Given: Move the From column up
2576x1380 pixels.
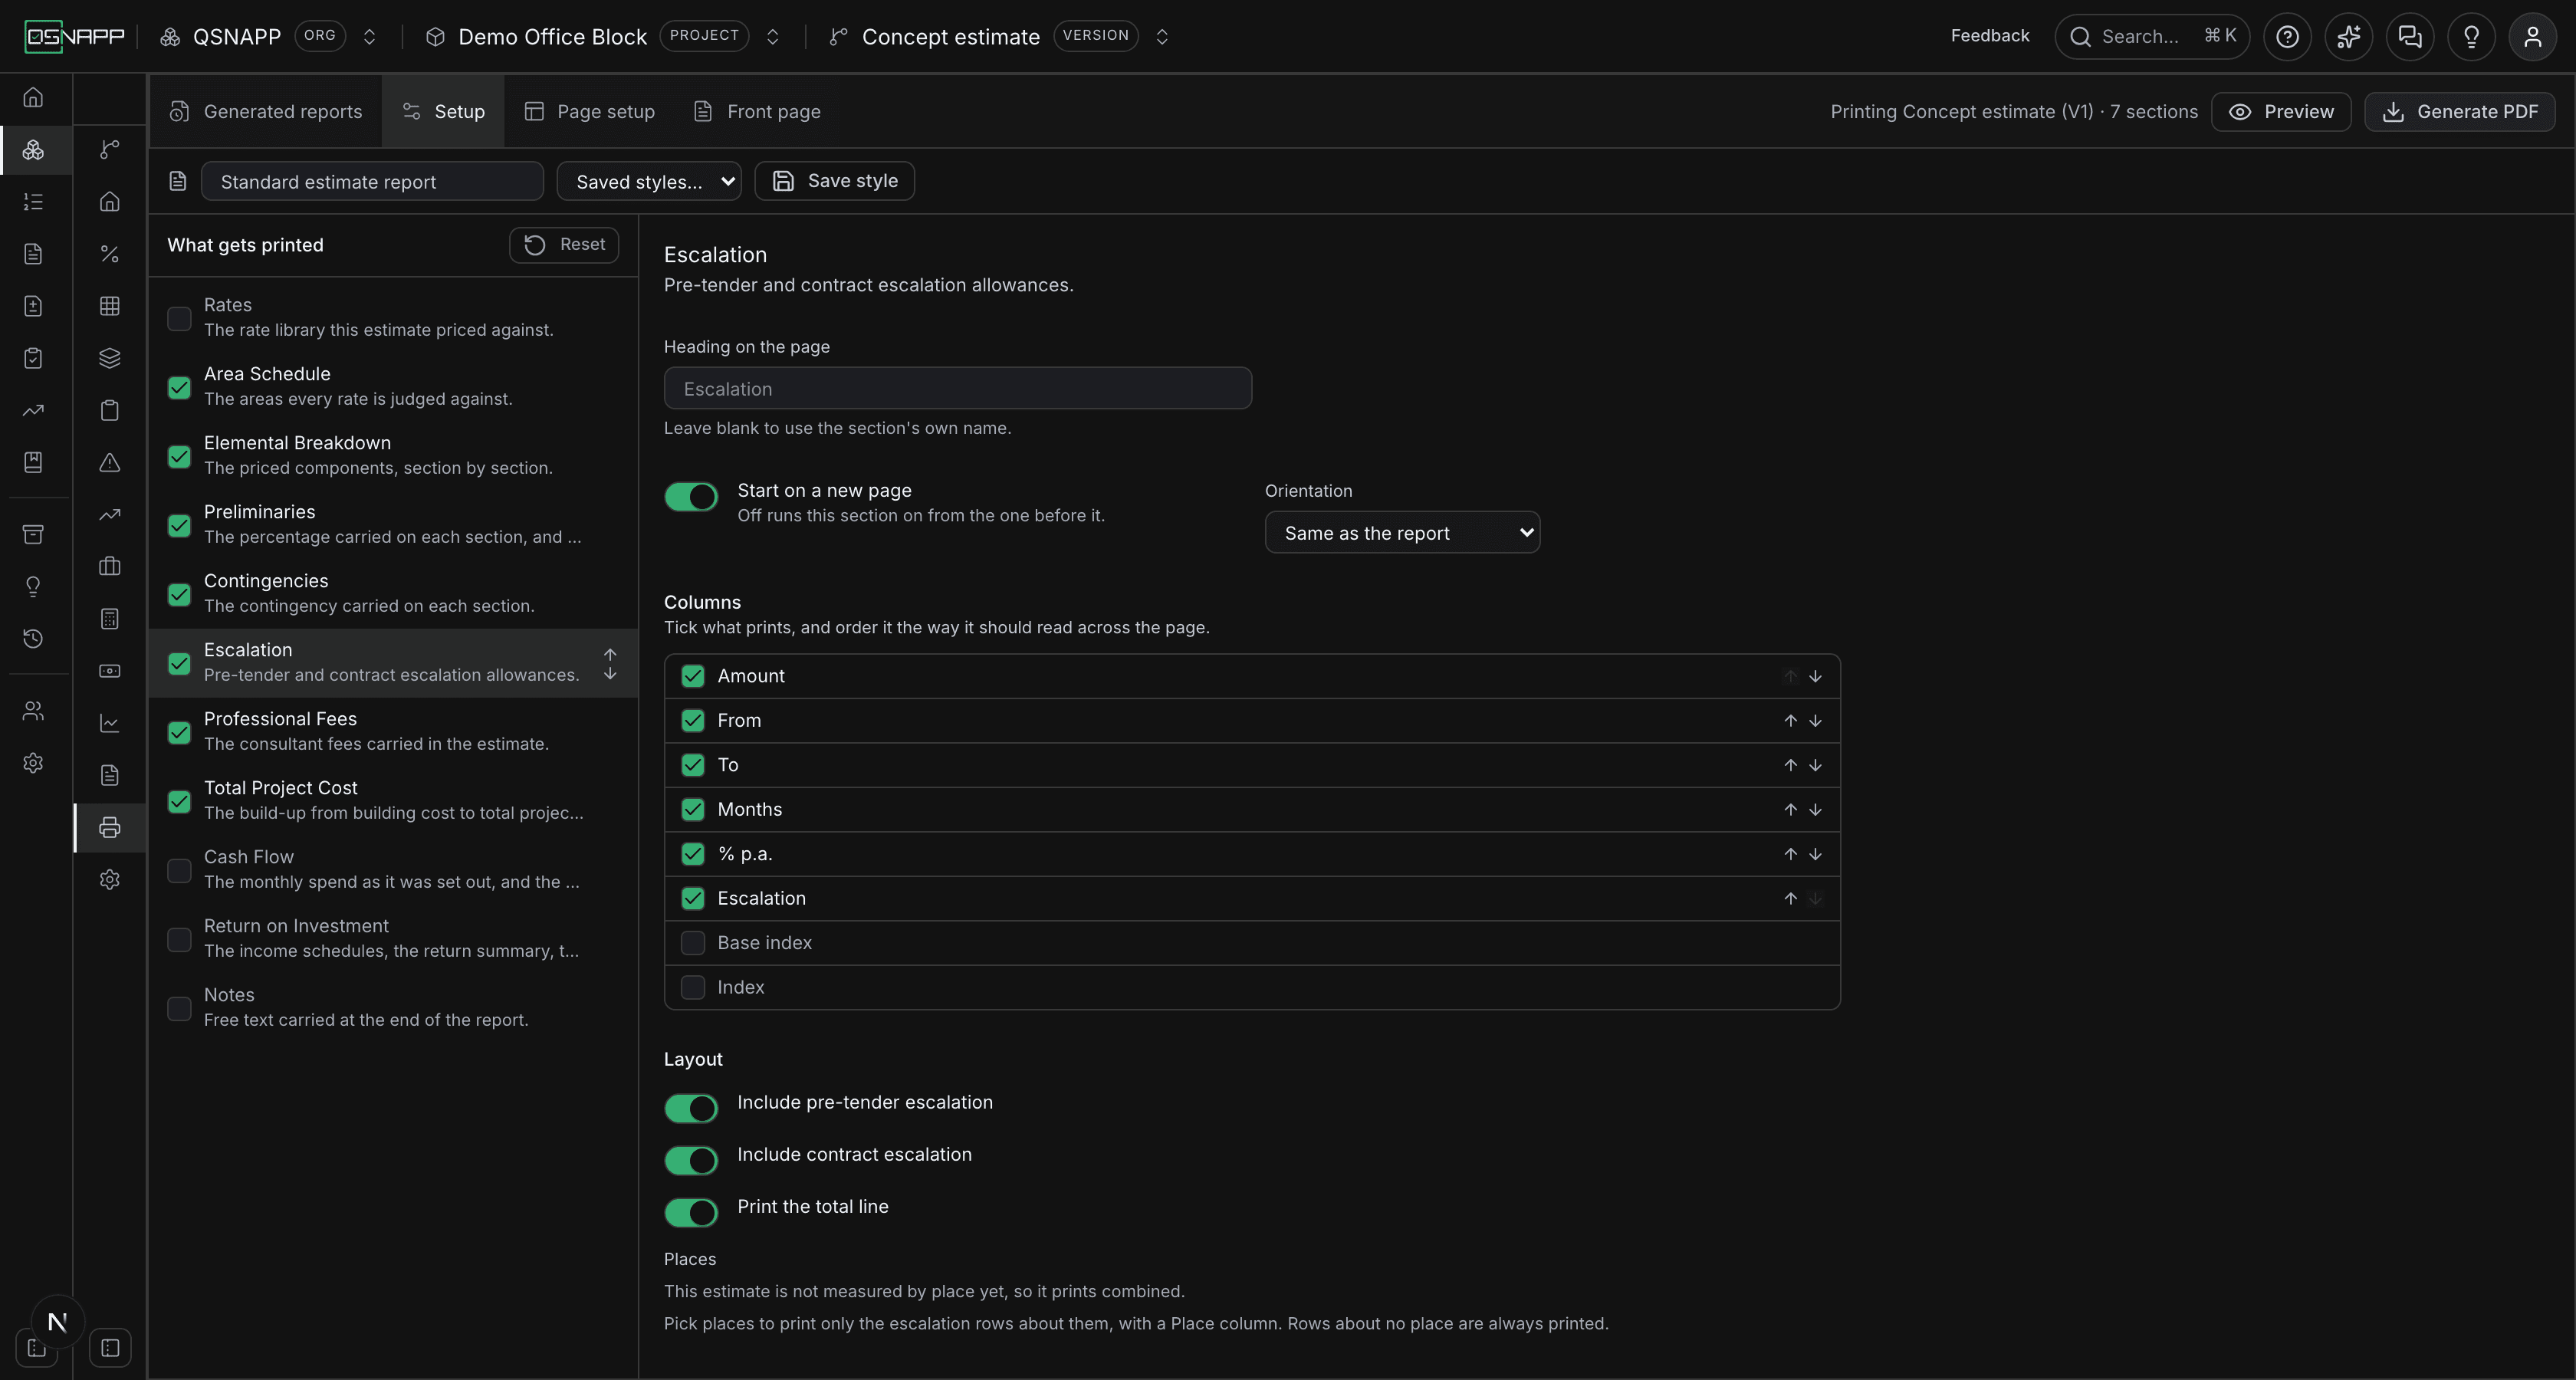Looking at the screenshot, I should pyautogui.click(x=1790, y=720).
